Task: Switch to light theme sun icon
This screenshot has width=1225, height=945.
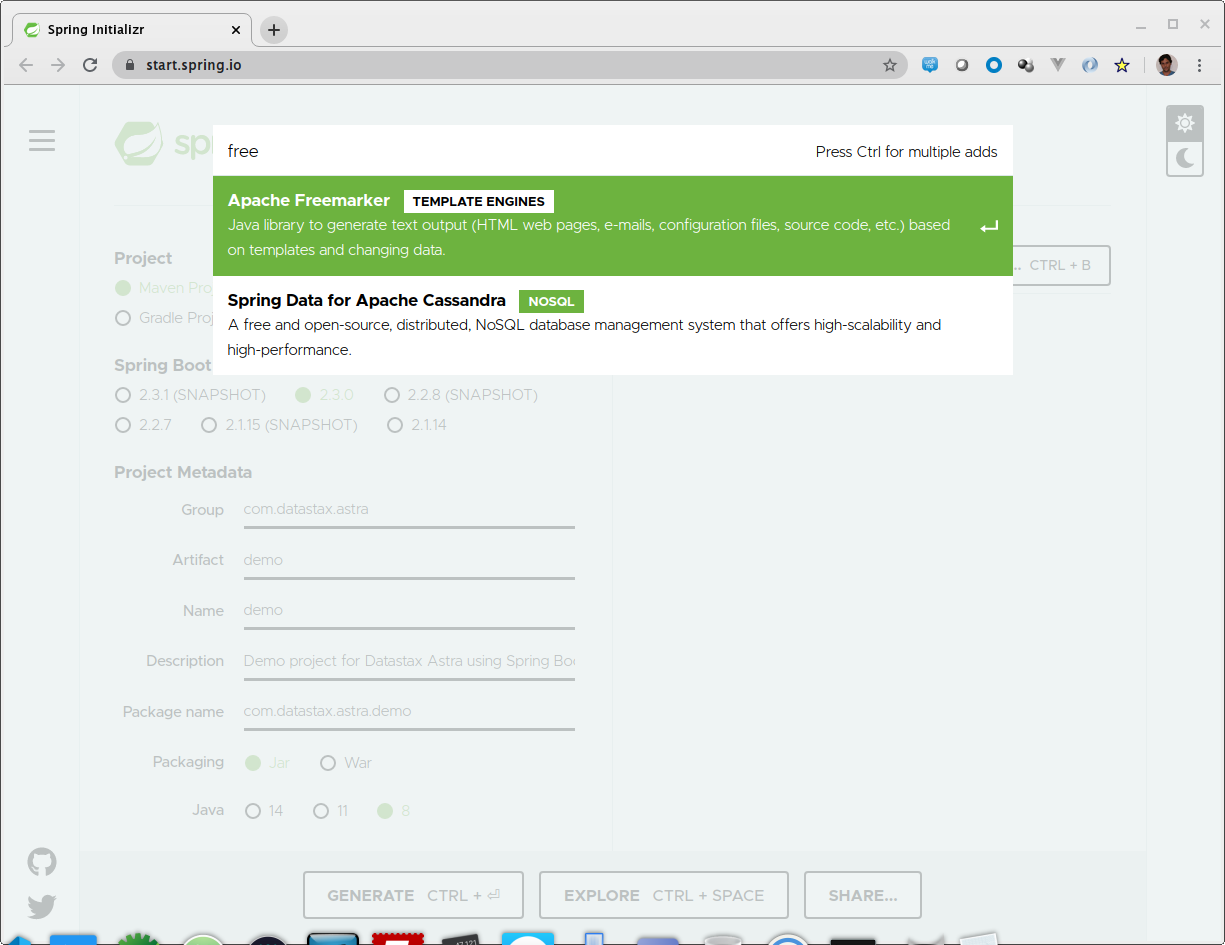Action: (1185, 124)
